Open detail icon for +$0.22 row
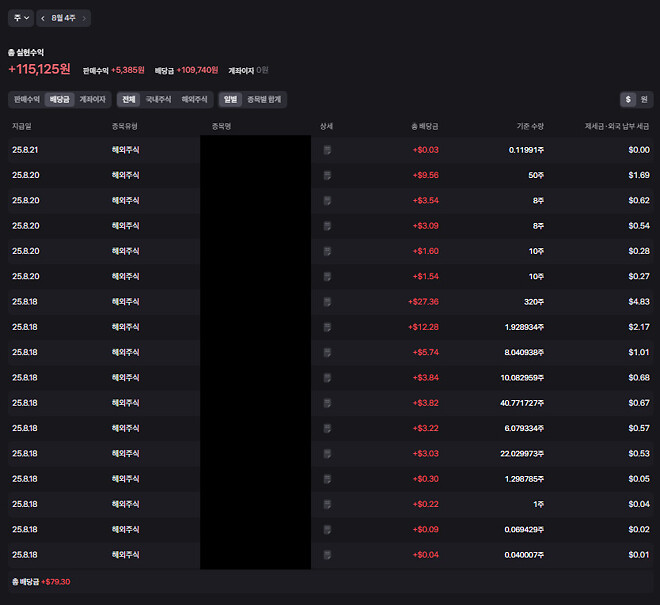Screen dimensions: 660x605 click(327, 504)
